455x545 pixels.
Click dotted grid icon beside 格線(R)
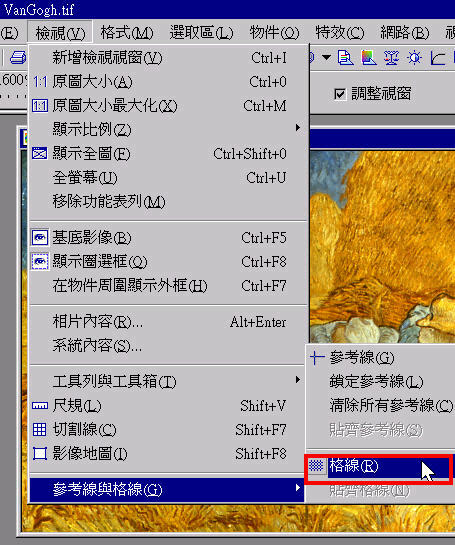click(316, 466)
